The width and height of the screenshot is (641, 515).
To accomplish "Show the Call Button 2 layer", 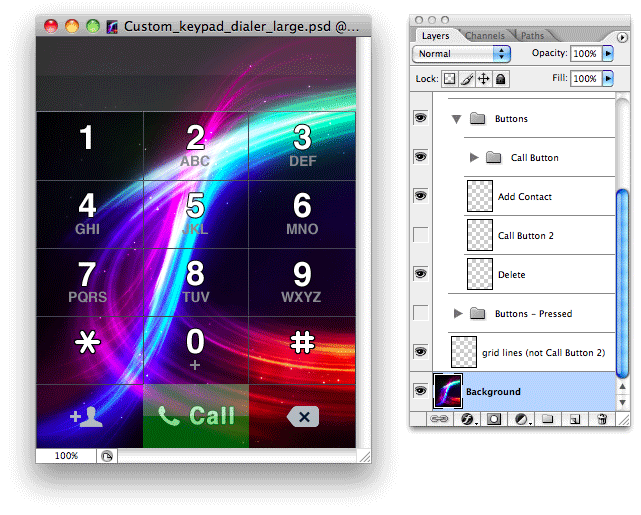I will coord(420,235).
